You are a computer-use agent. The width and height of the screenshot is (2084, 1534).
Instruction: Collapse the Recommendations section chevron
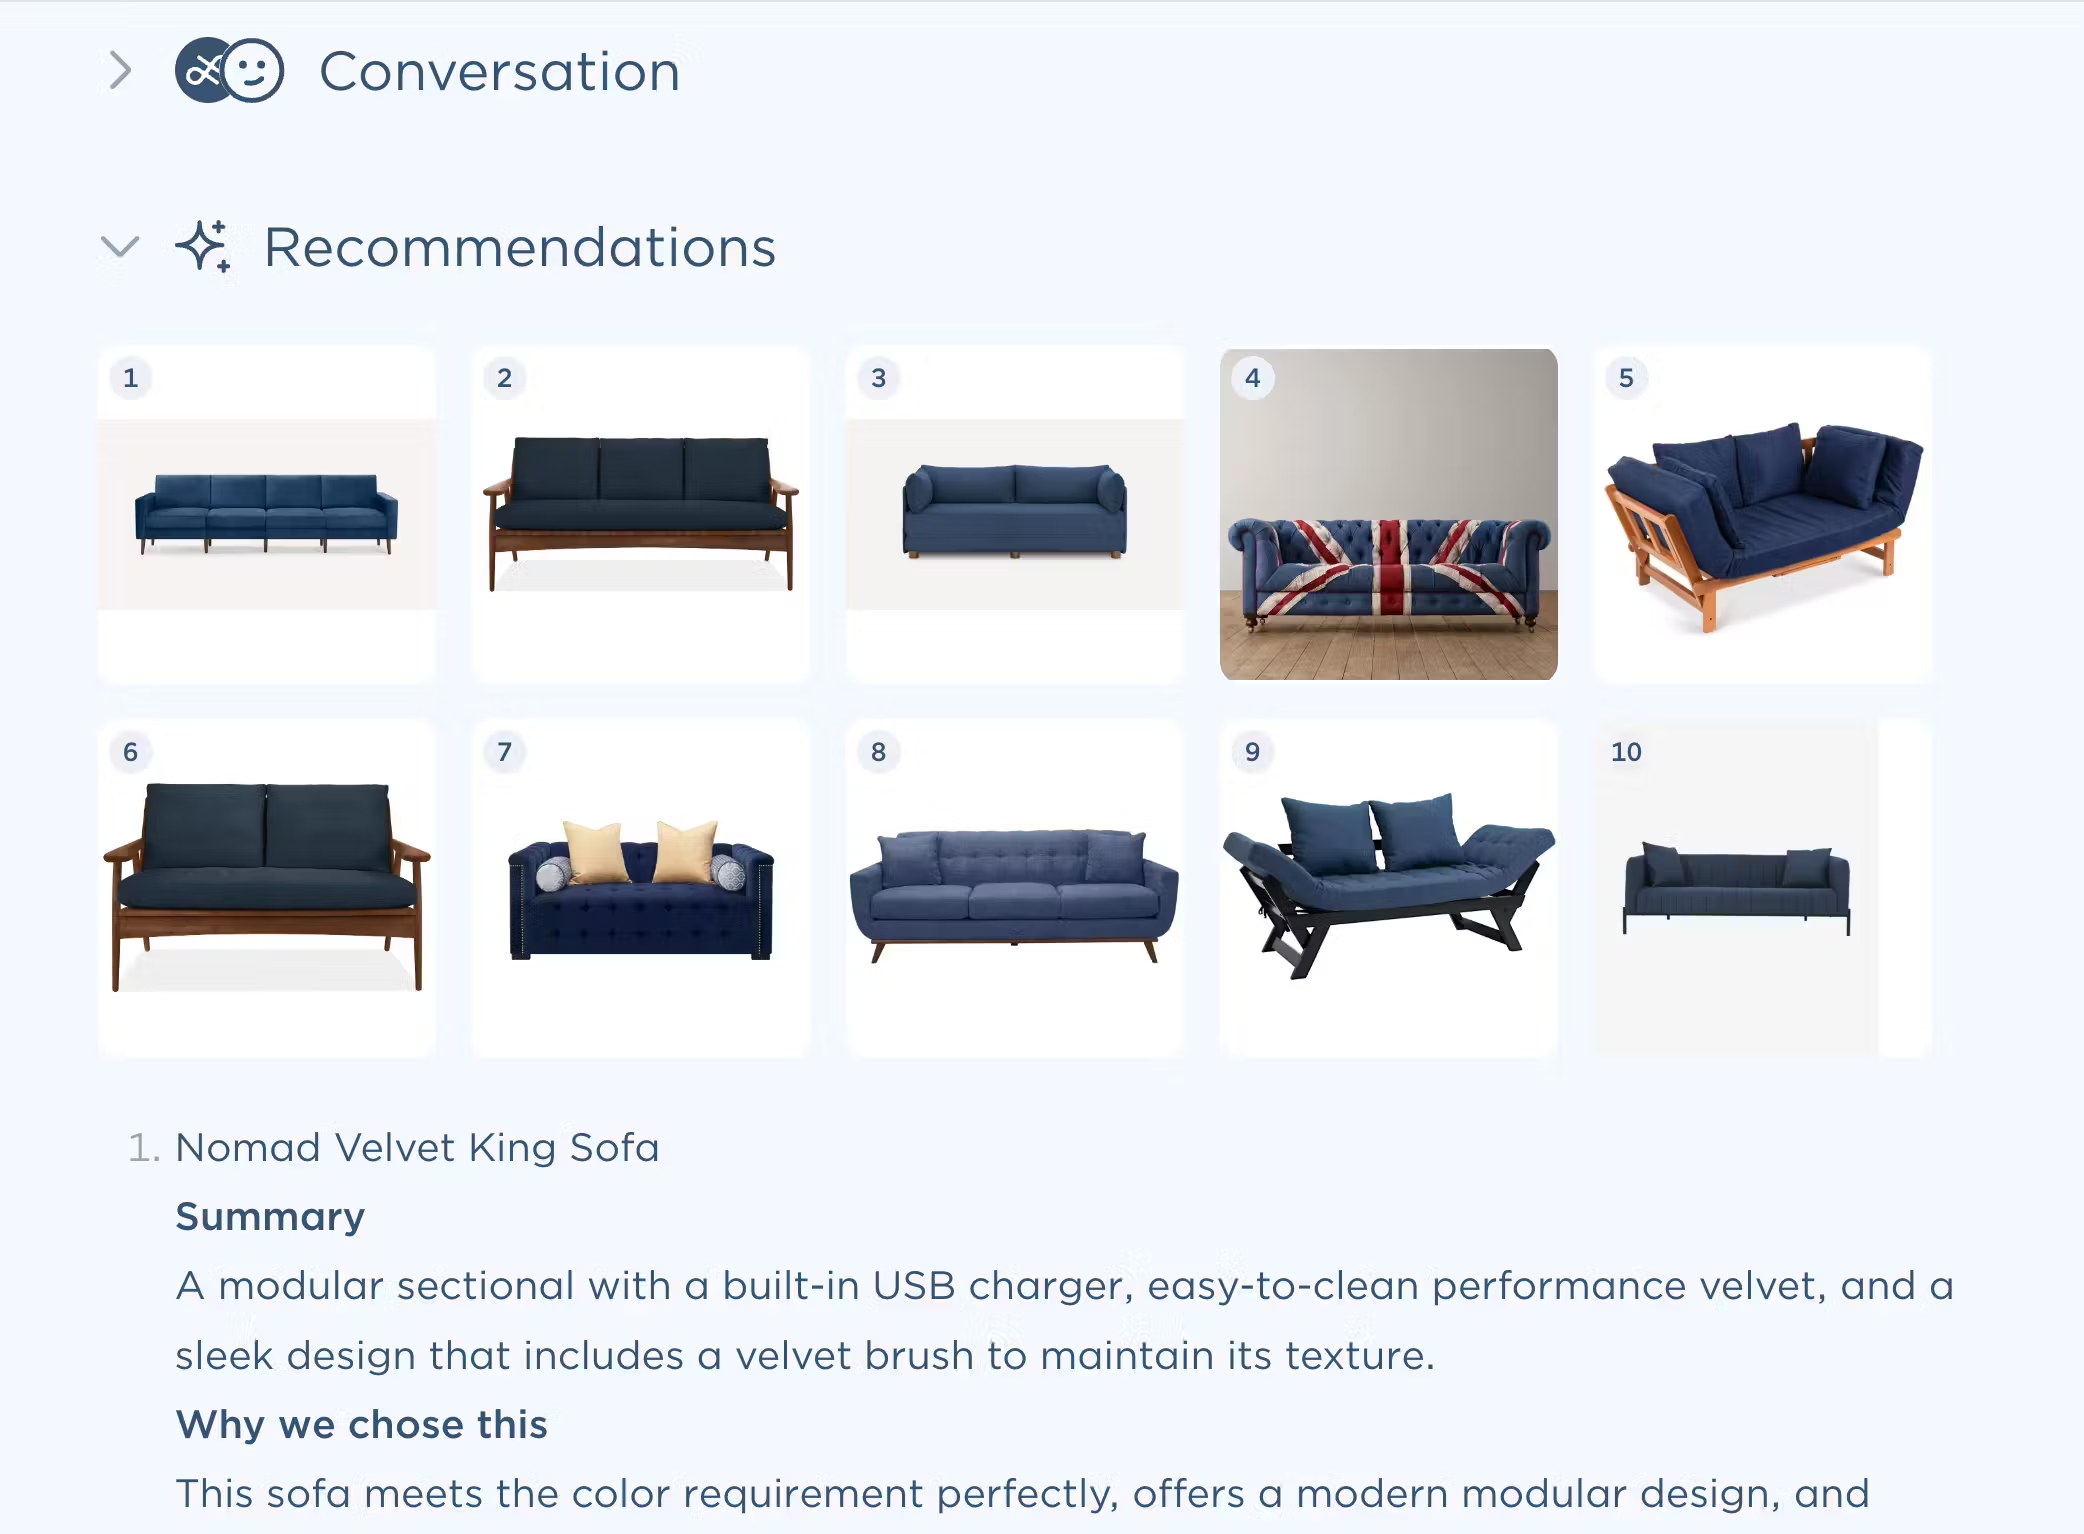pyautogui.click(x=120, y=246)
